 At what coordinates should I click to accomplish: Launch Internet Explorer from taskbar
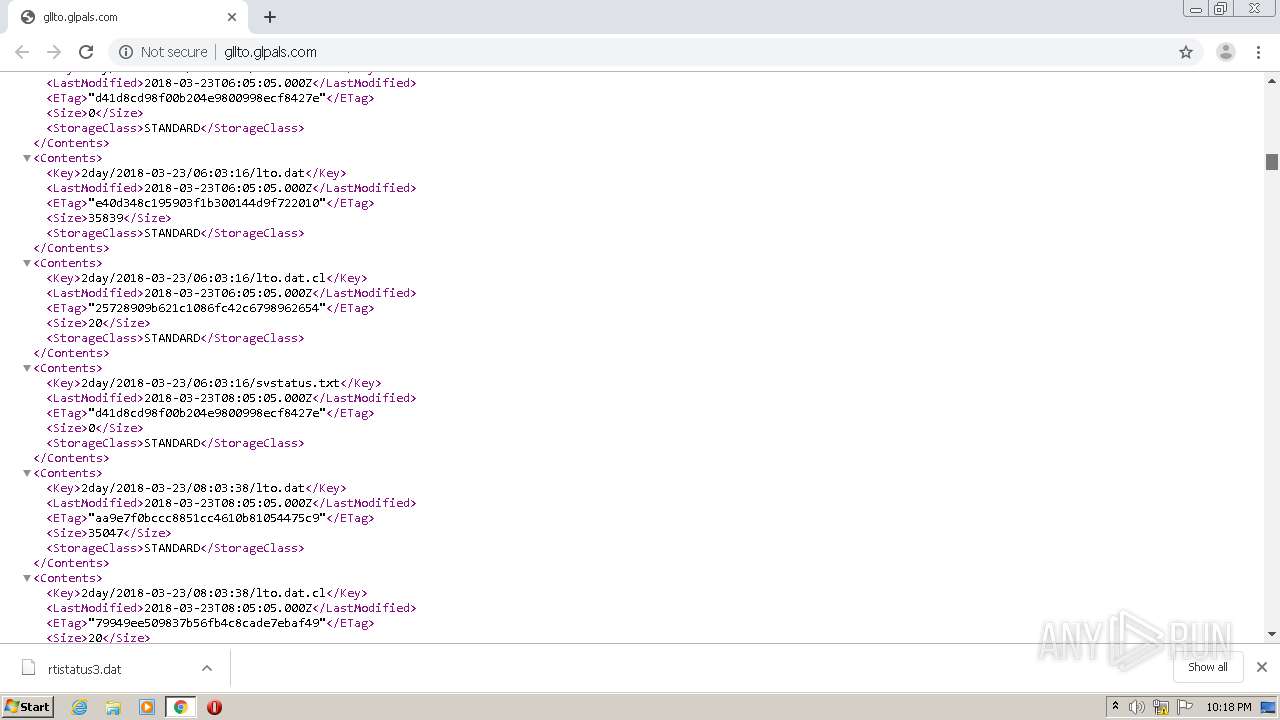(x=79, y=707)
